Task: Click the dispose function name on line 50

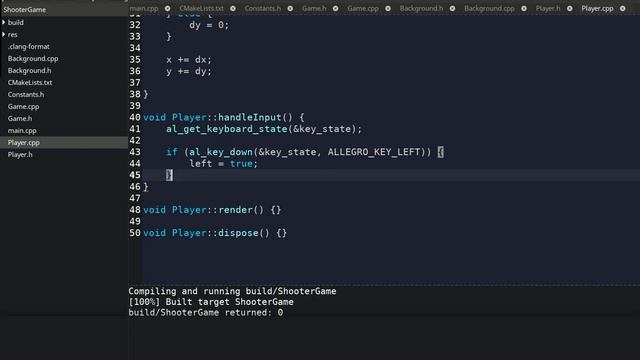Action: [238, 233]
